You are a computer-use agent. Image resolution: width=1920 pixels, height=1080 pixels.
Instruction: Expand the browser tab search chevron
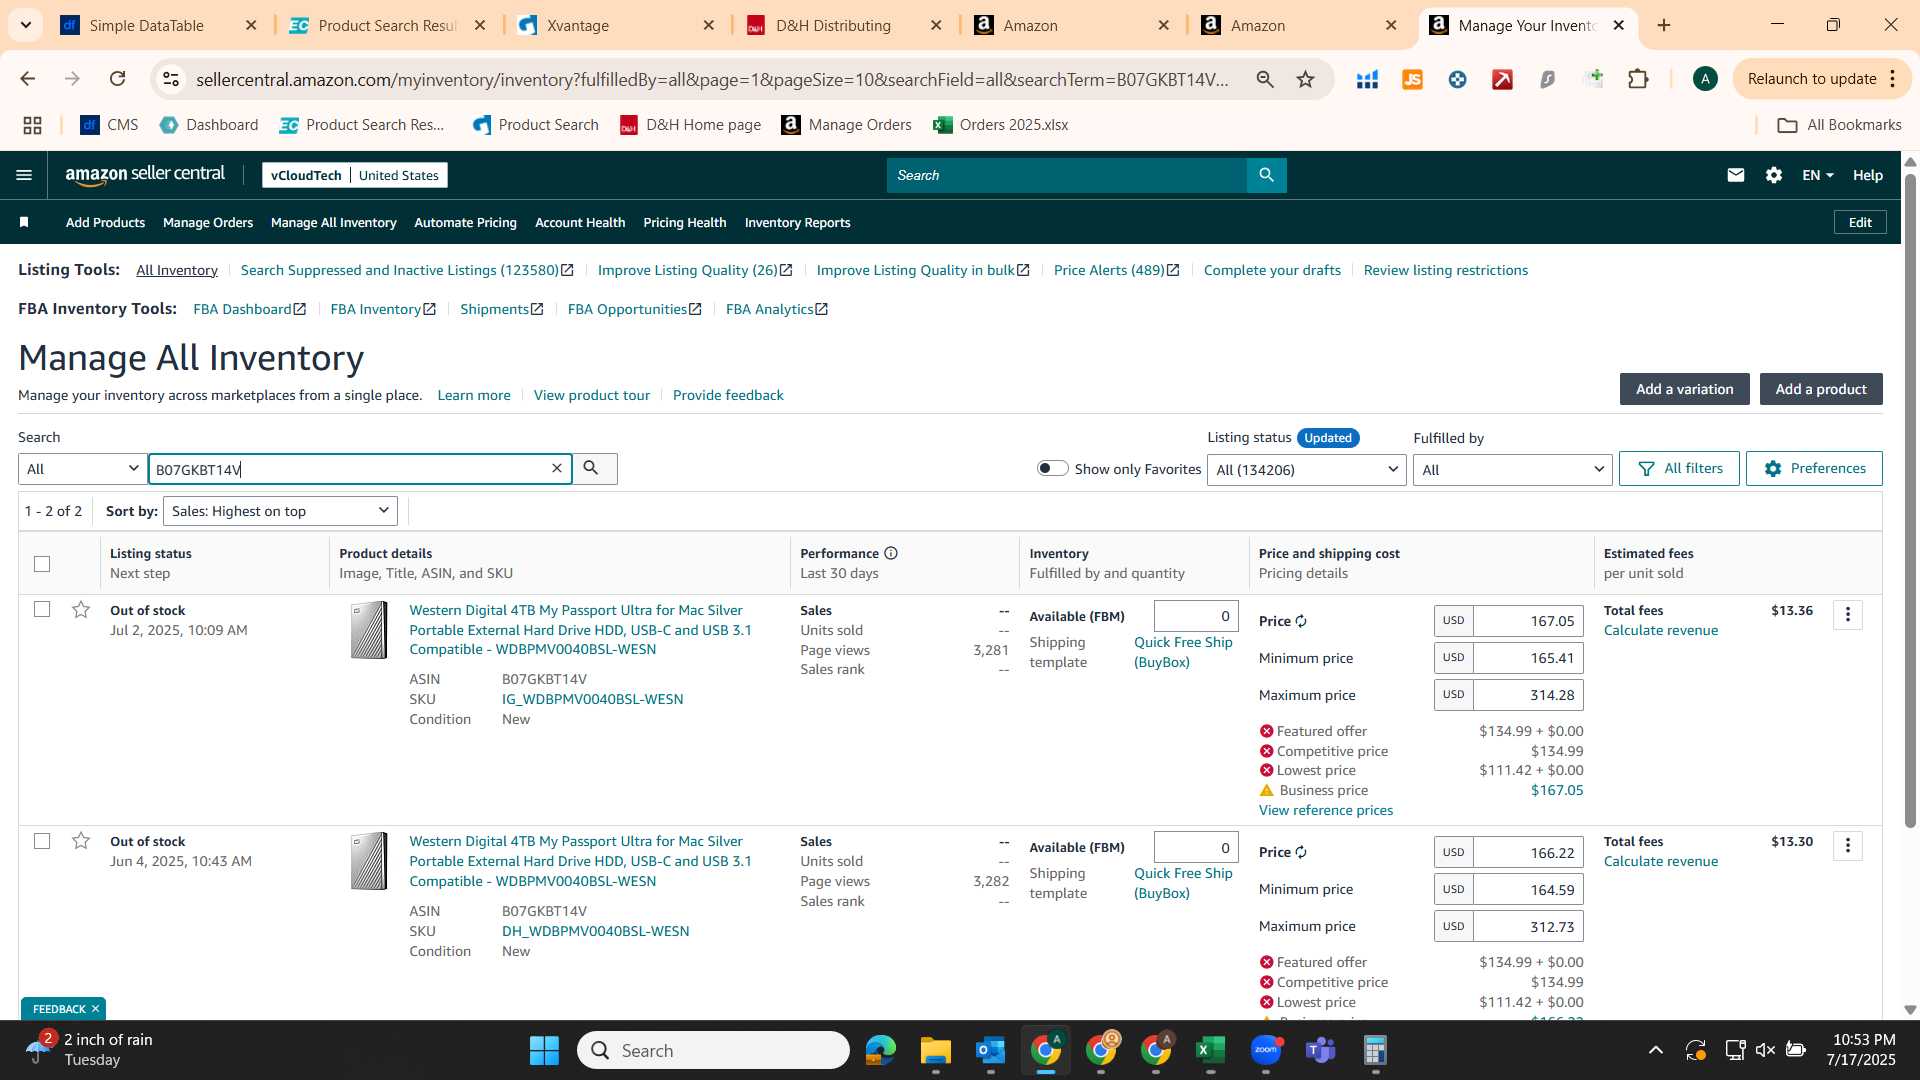[x=25, y=25]
